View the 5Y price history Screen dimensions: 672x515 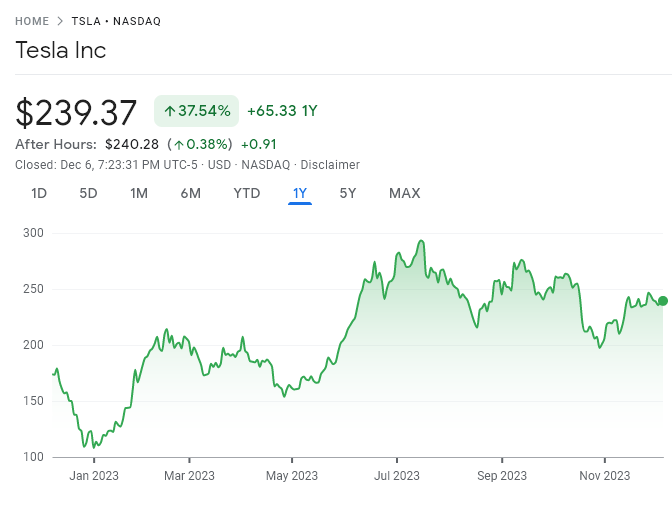(x=348, y=193)
